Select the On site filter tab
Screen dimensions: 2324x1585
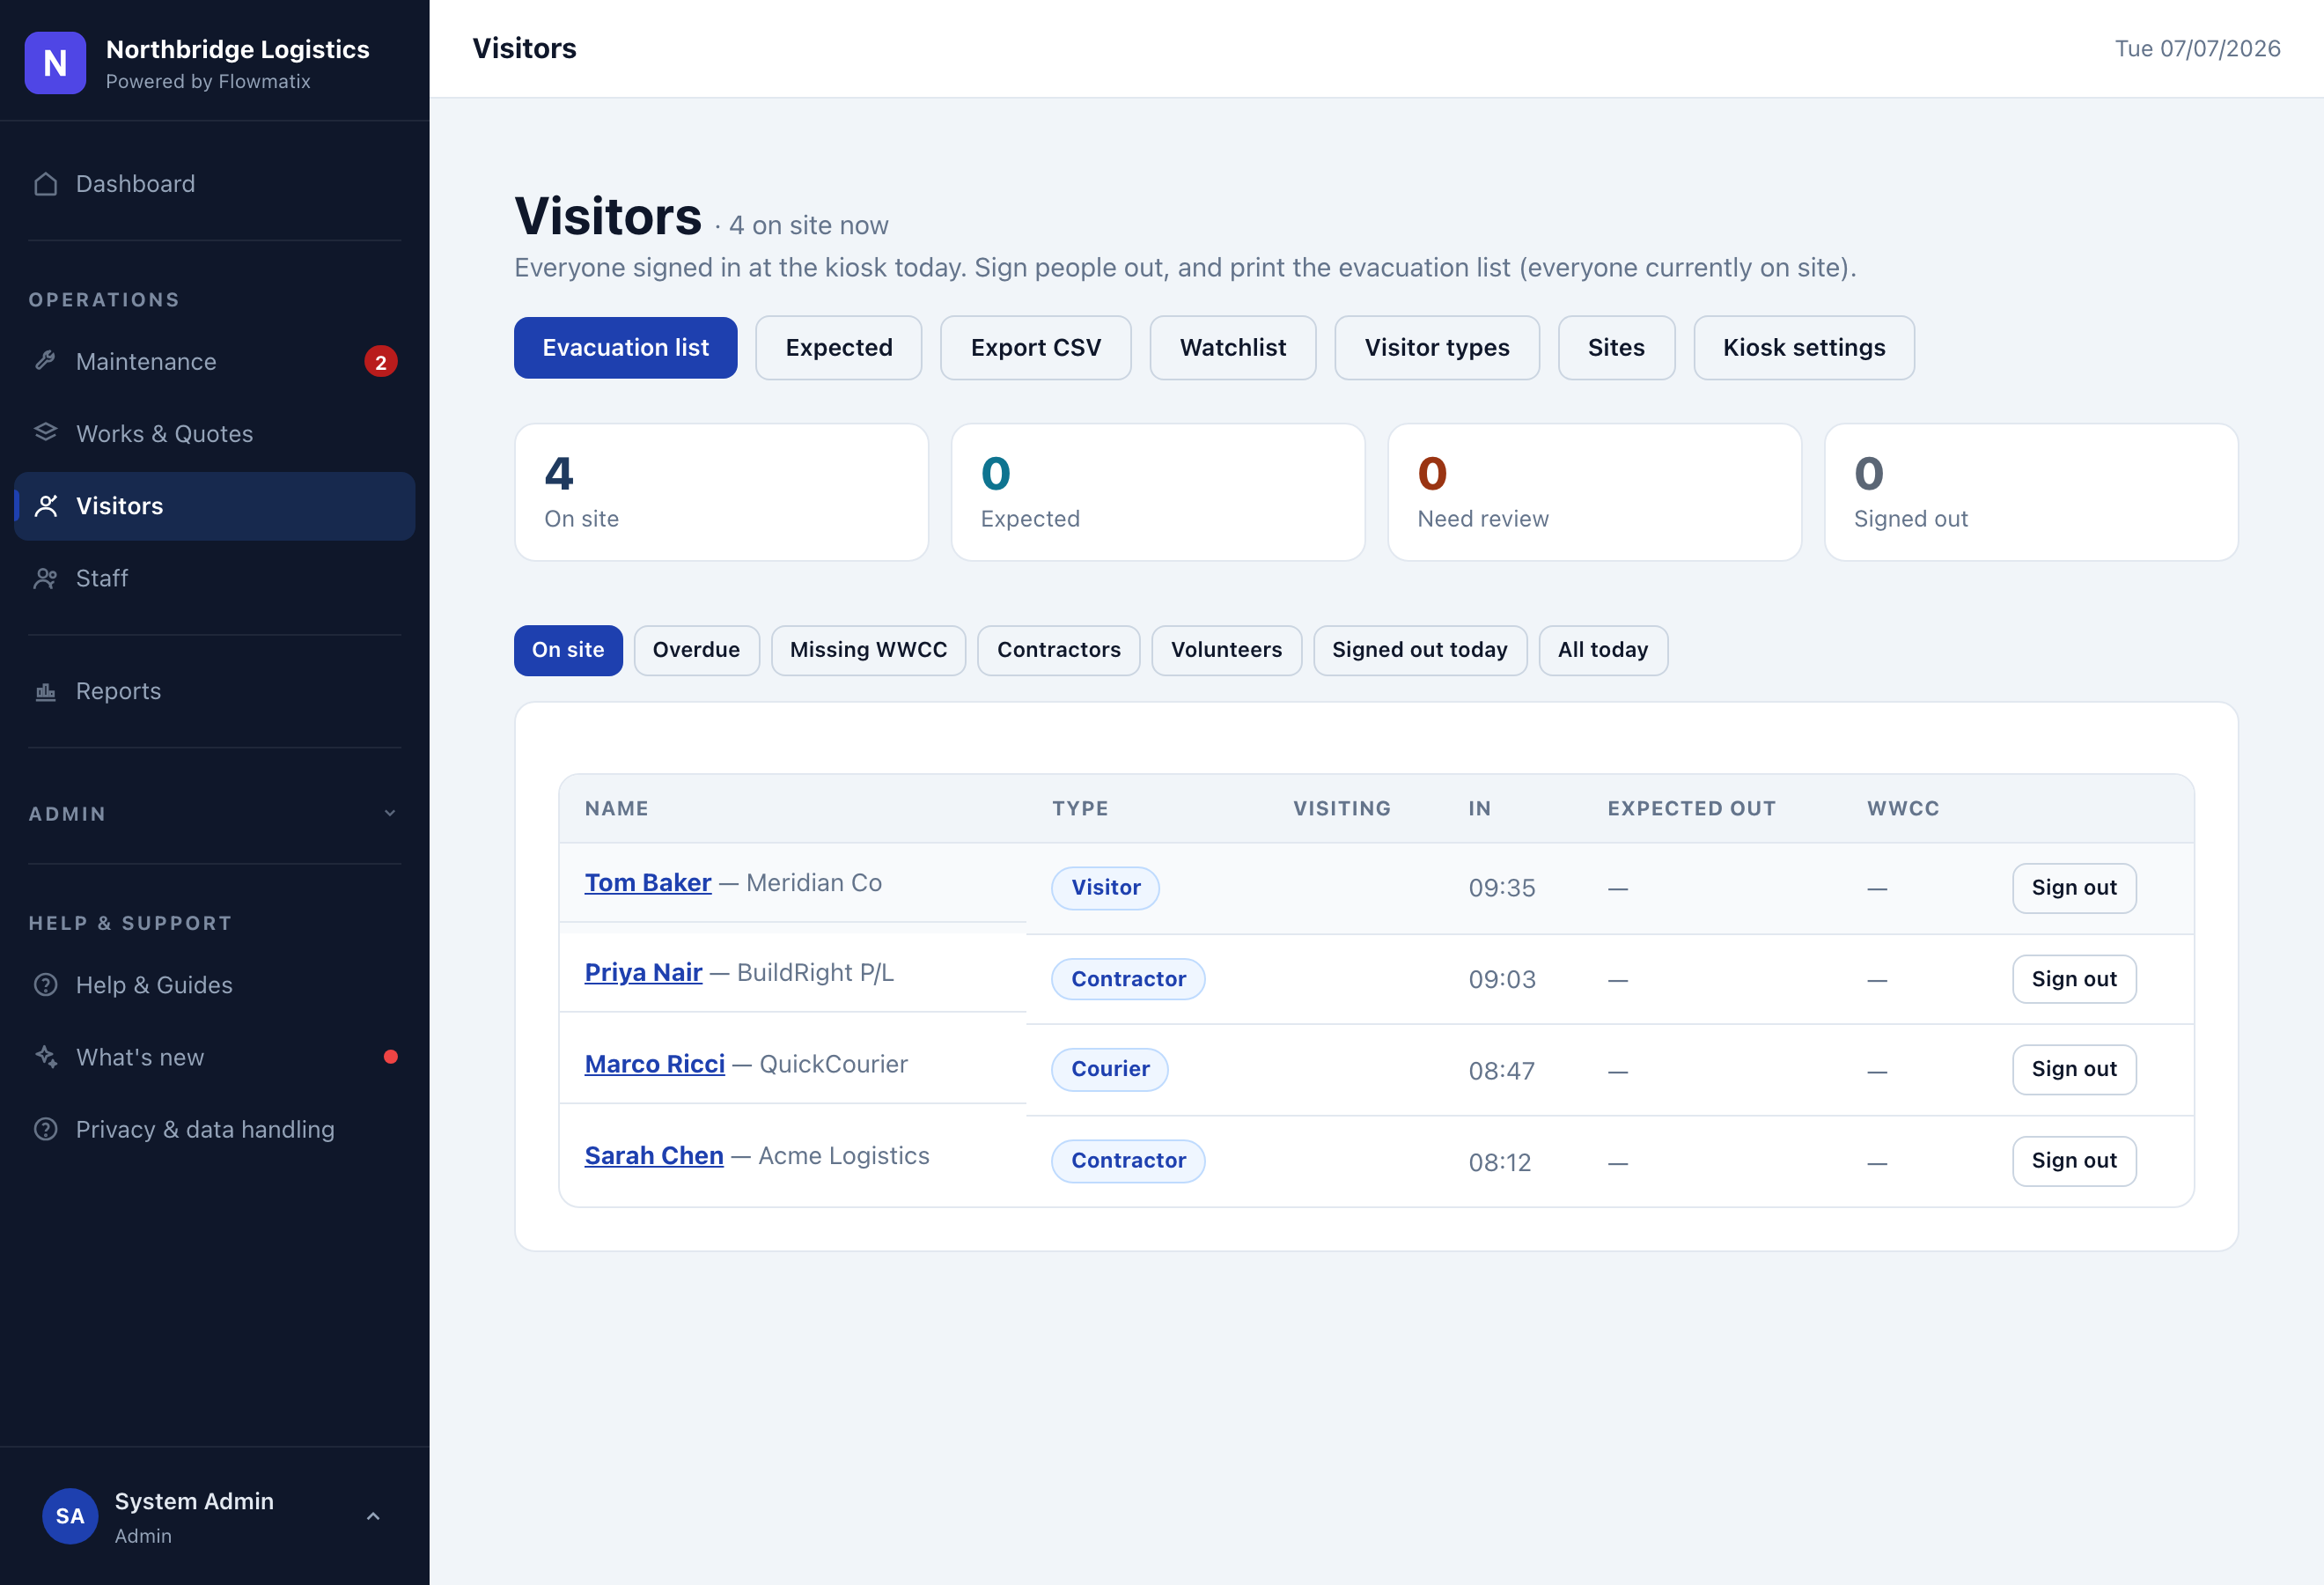(568, 650)
